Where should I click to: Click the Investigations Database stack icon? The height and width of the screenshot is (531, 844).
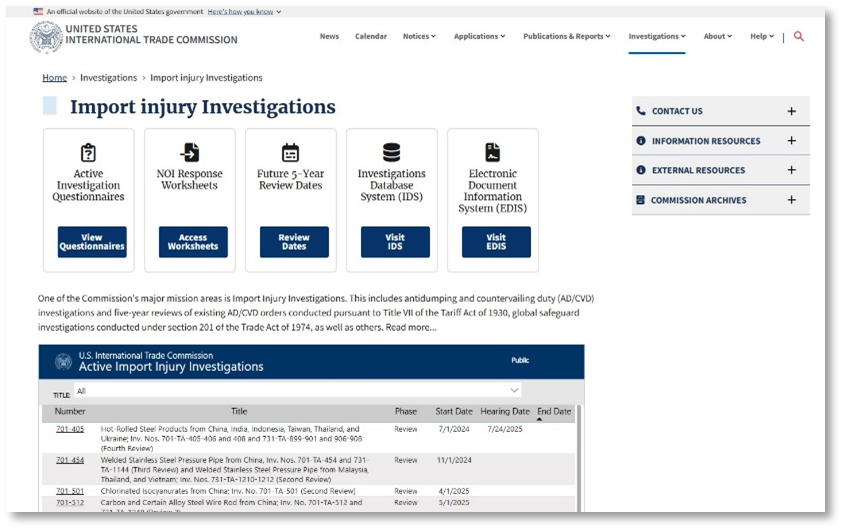(391, 153)
